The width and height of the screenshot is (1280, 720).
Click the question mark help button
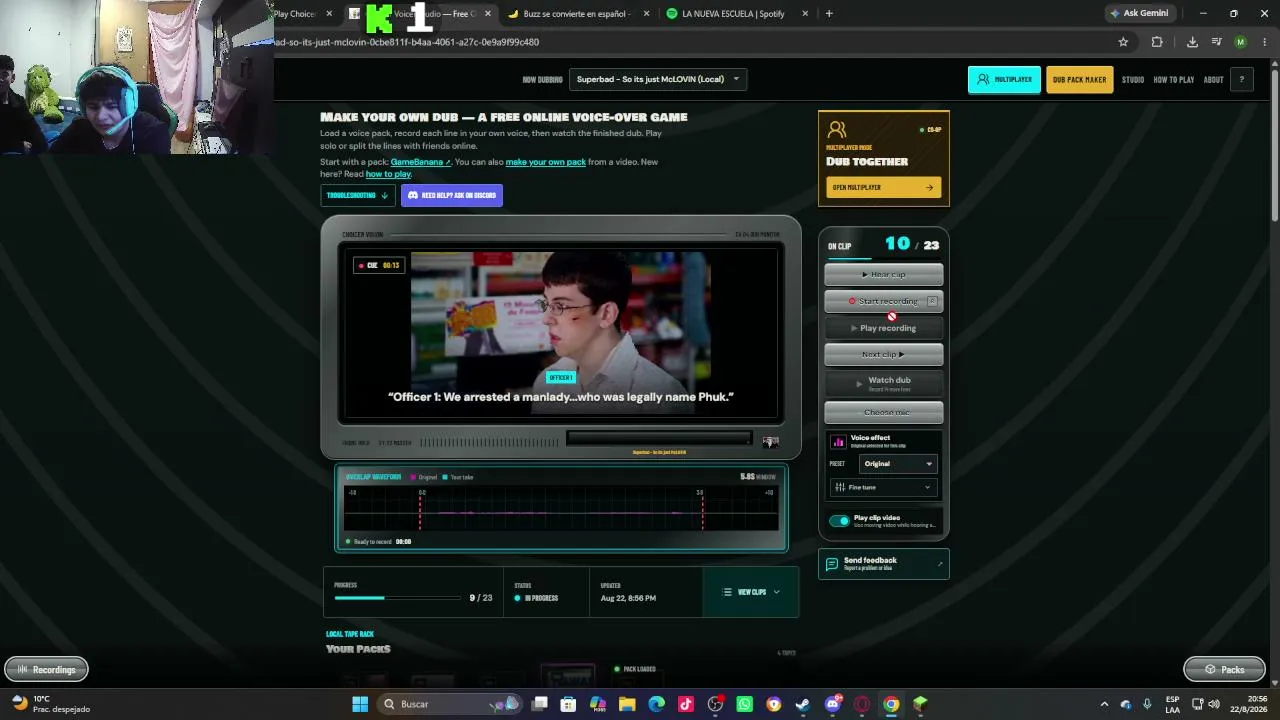(1242, 80)
